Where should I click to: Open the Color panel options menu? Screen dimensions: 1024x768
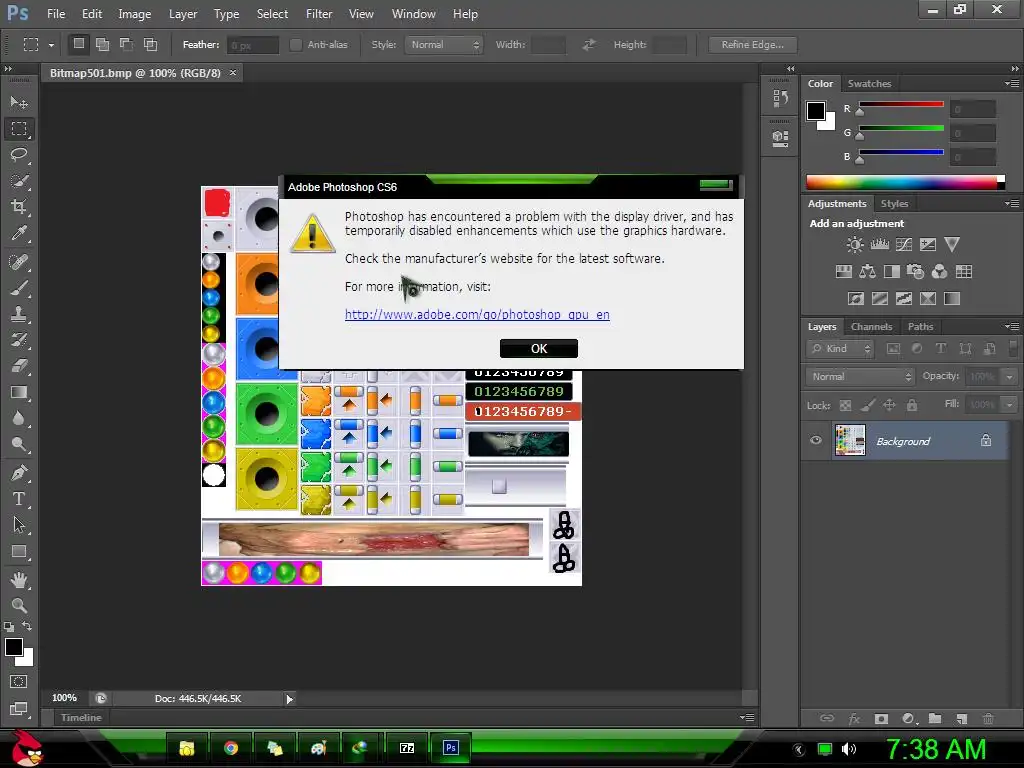pos(1012,84)
